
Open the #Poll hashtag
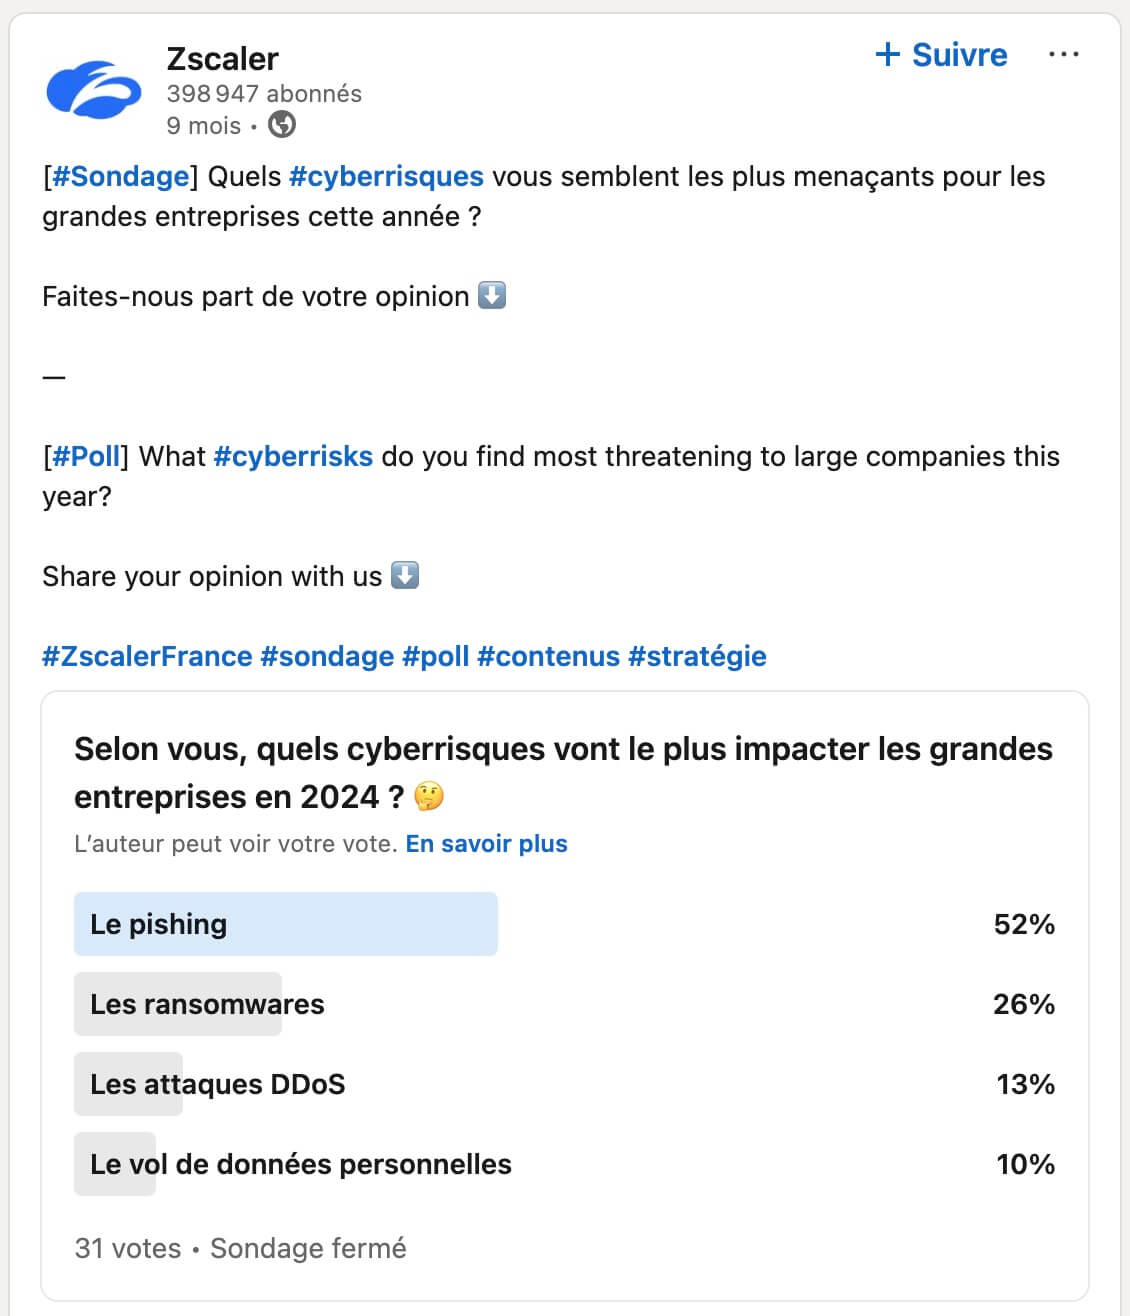click(x=86, y=457)
